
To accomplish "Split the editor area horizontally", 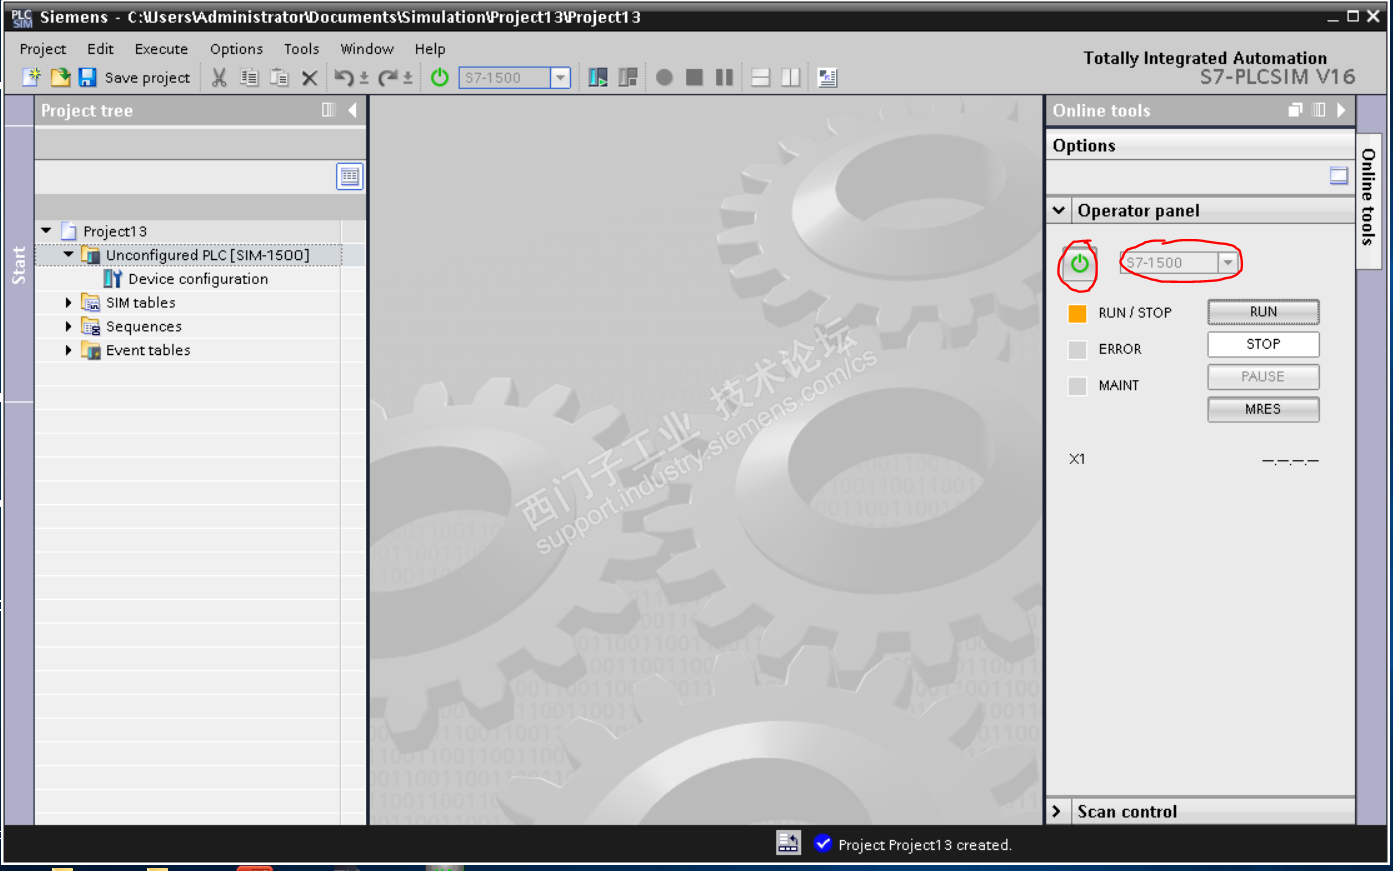I will tap(760, 77).
